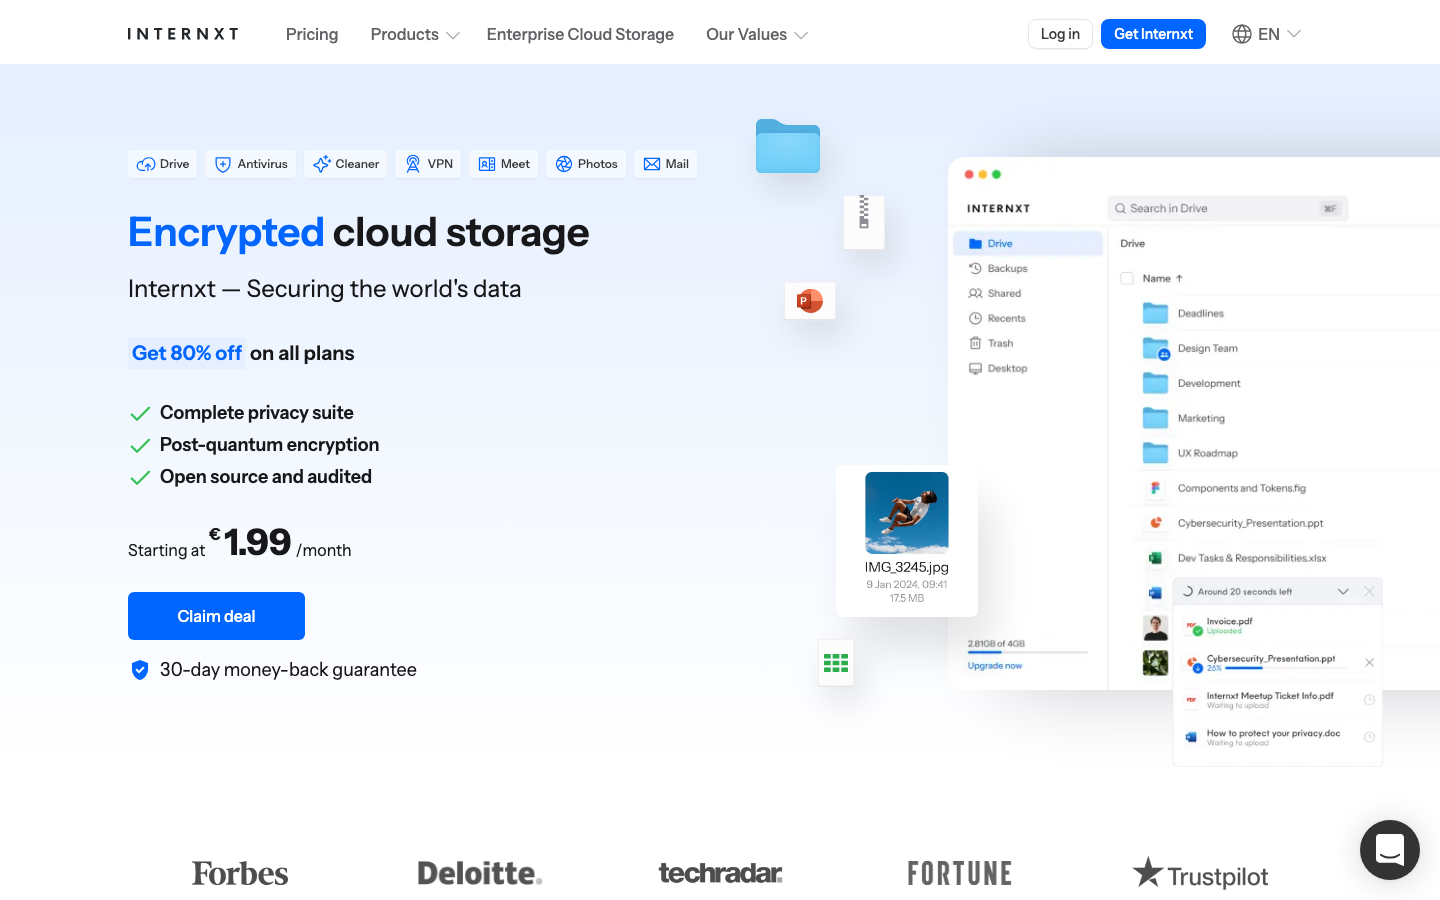Click the globe language icon
Image resolution: width=1440 pixels, height=900 pixels.
pyautogui.click(x=1242, y=34)
